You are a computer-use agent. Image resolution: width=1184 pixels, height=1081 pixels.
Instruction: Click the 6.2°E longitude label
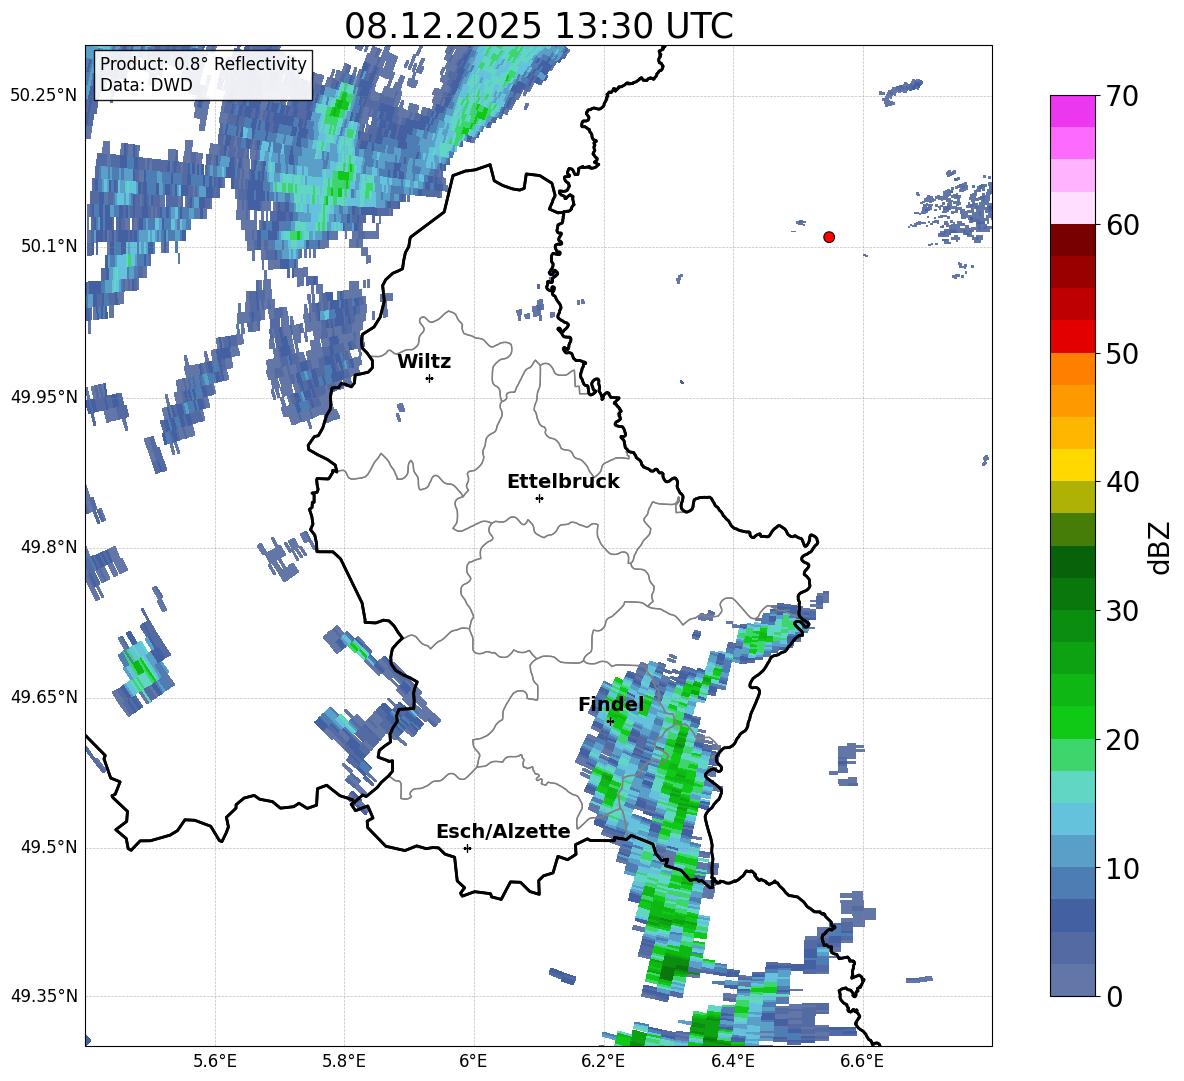[x=603, y=1061]
